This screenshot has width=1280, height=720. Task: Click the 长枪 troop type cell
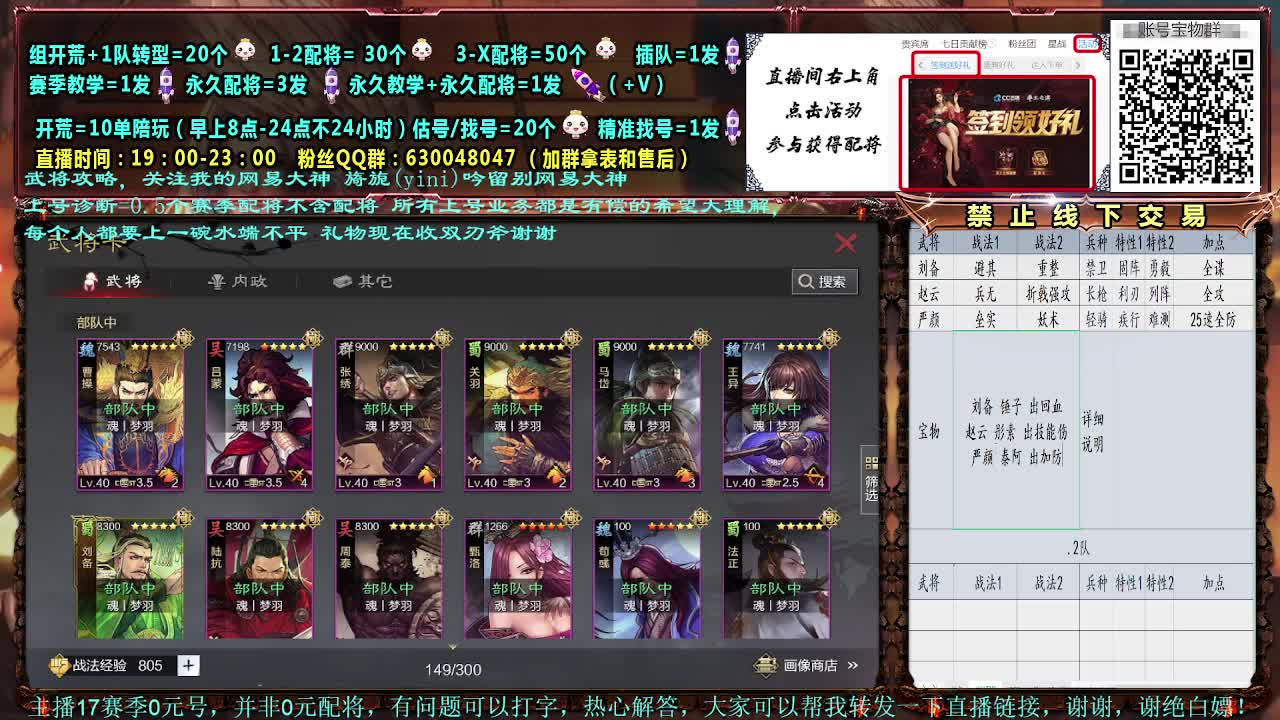[1097, 295]
